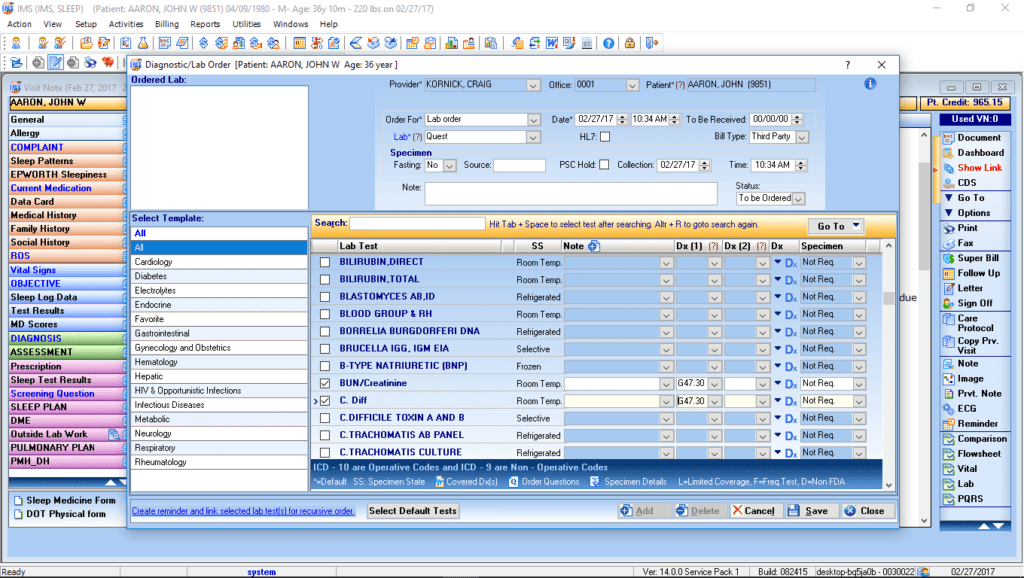Open the Help question mark toolbar icon
The image size is (1024, 578).
point(608,43)
